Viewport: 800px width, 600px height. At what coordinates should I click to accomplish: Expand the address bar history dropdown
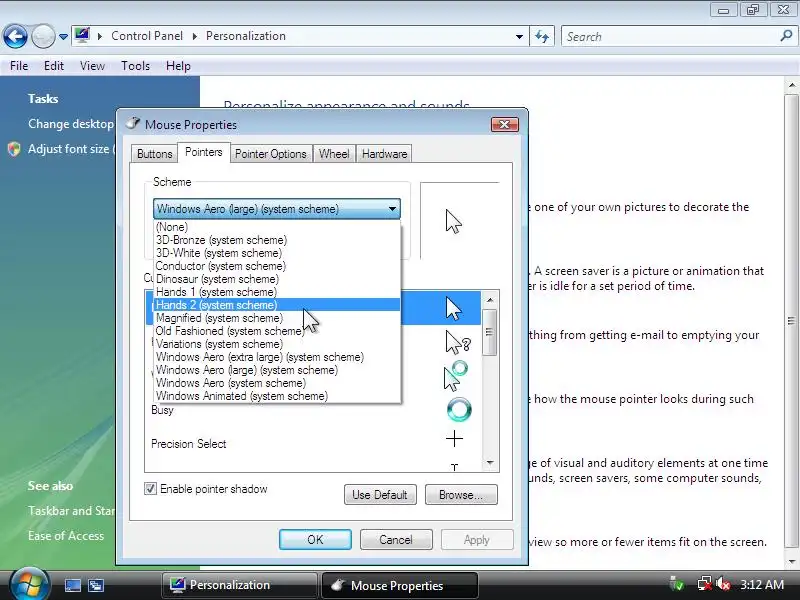pos(519,37)
